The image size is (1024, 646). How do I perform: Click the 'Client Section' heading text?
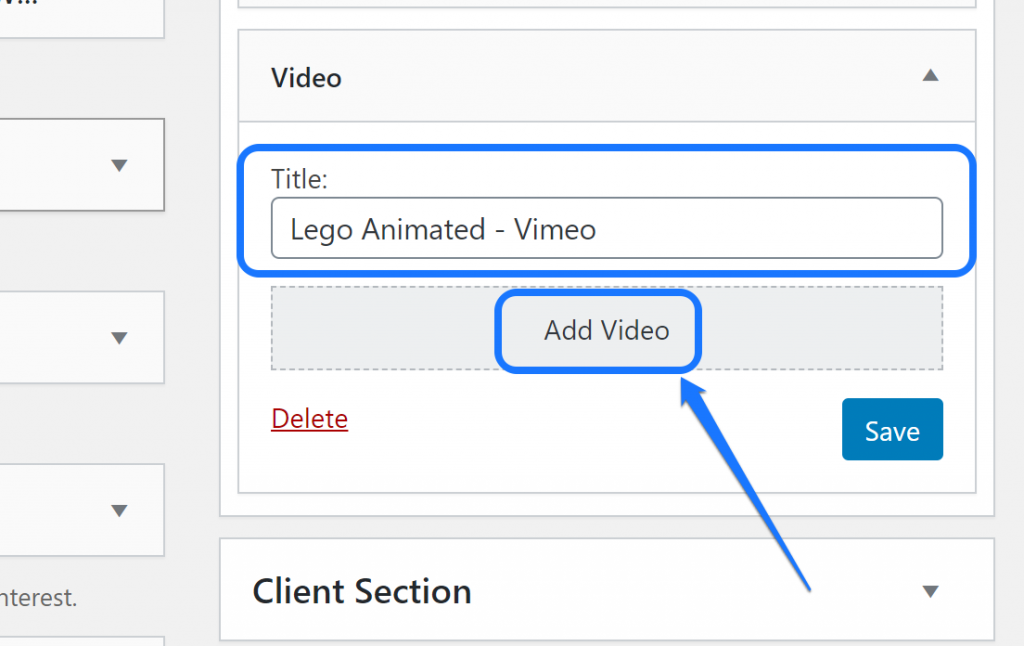tap(362, 591)
